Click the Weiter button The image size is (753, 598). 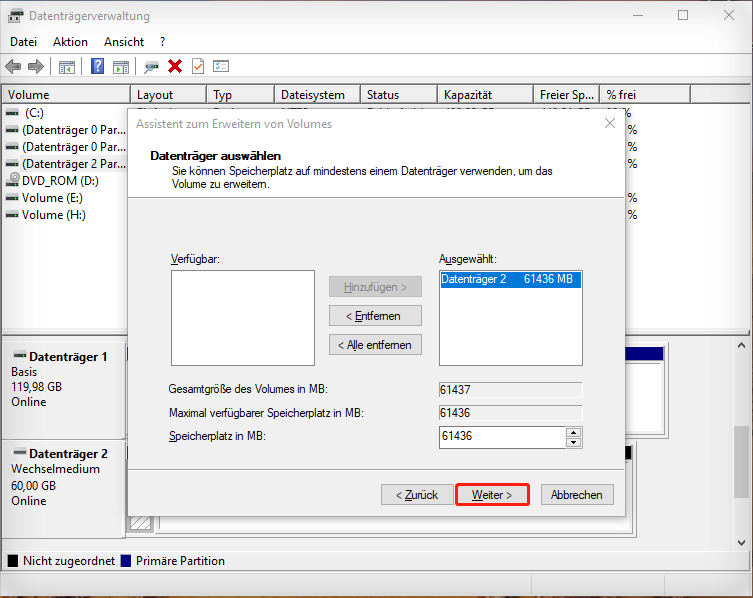(492, 495)
